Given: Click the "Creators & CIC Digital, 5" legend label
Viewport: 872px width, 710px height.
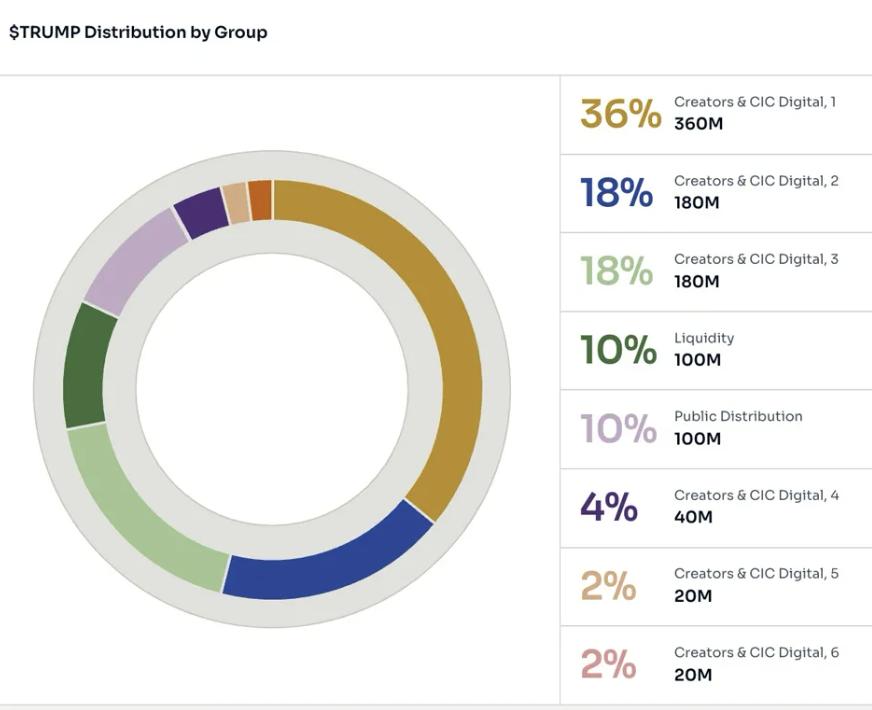Looking at the screenshot, I should (755, 573).
